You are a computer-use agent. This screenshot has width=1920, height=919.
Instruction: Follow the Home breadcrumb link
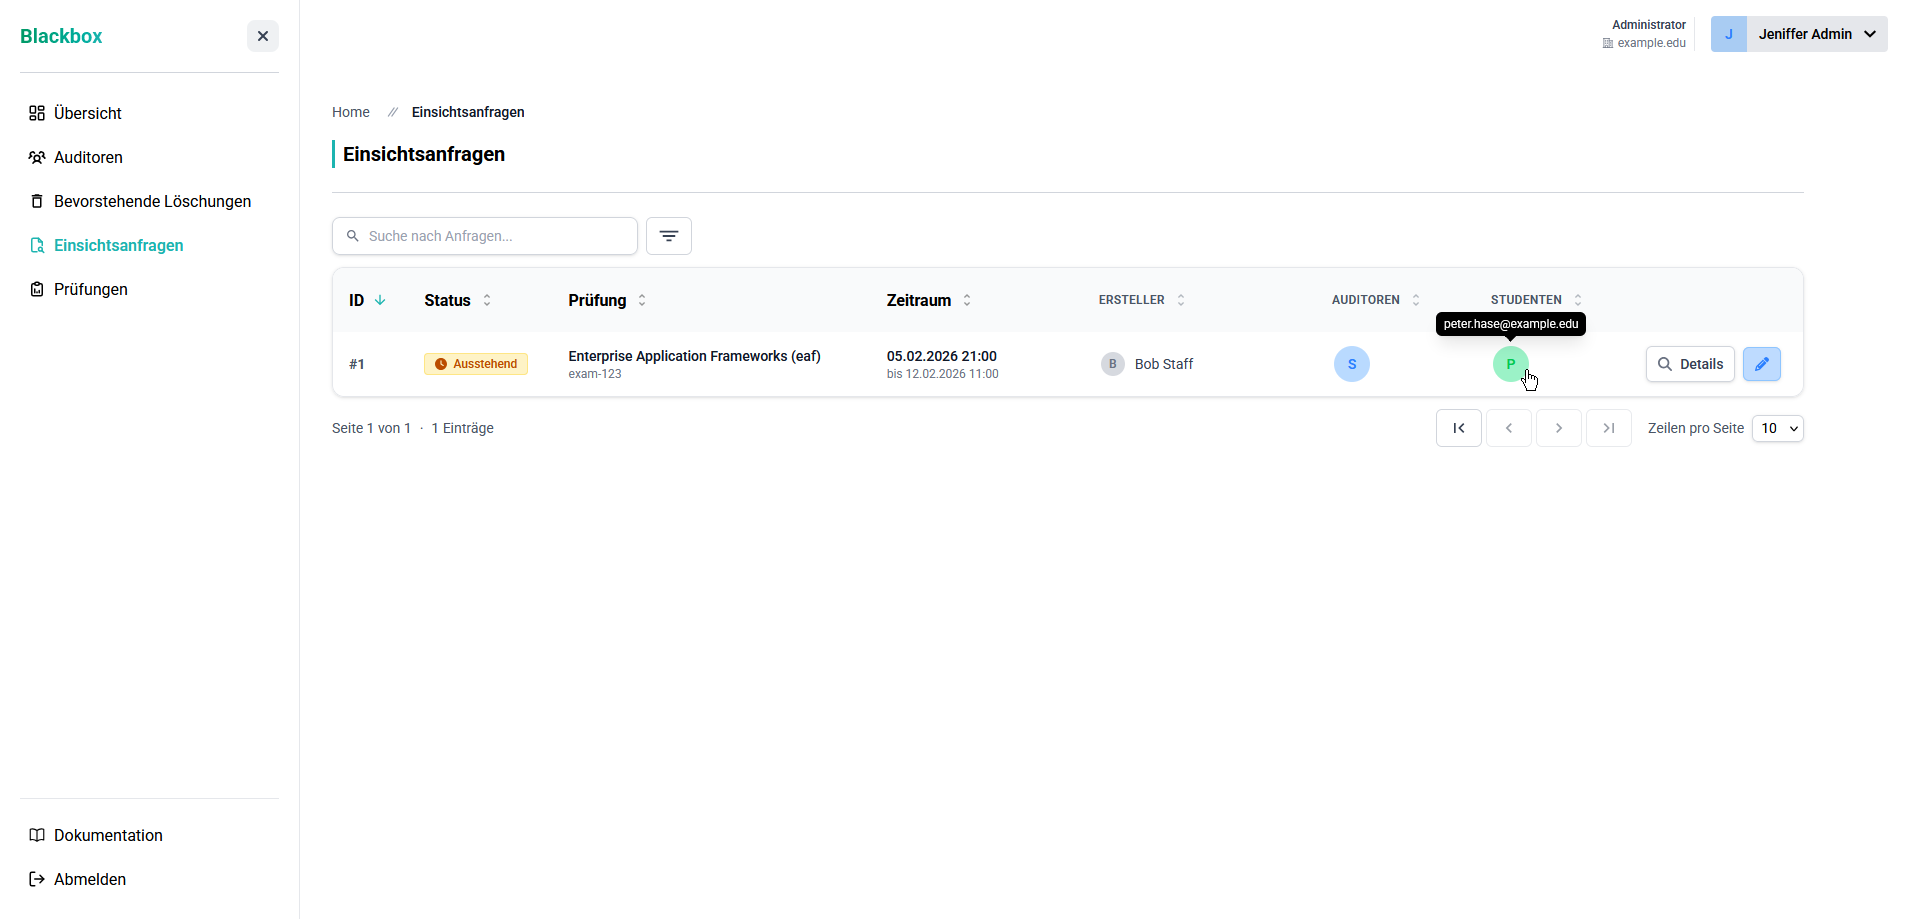point(351,112)
